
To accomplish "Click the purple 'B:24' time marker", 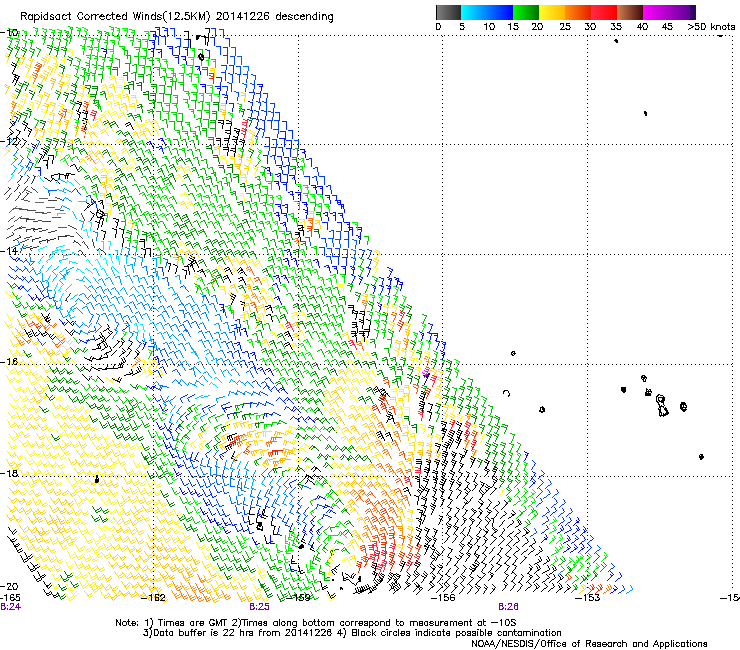I will pyautogui.click(x=10, y=607).
